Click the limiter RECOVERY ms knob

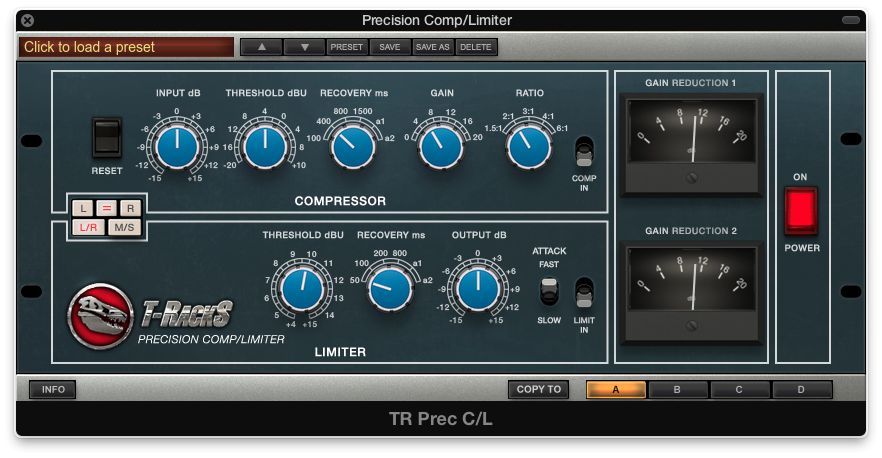[390, 289]
